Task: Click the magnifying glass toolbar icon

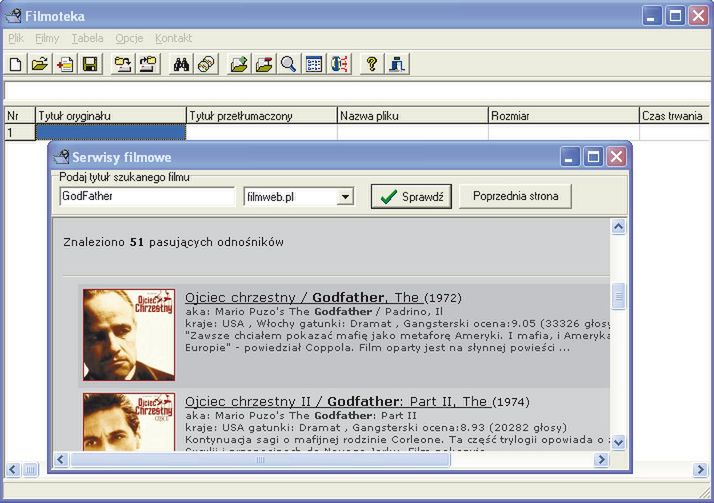Action: (288, 64)
